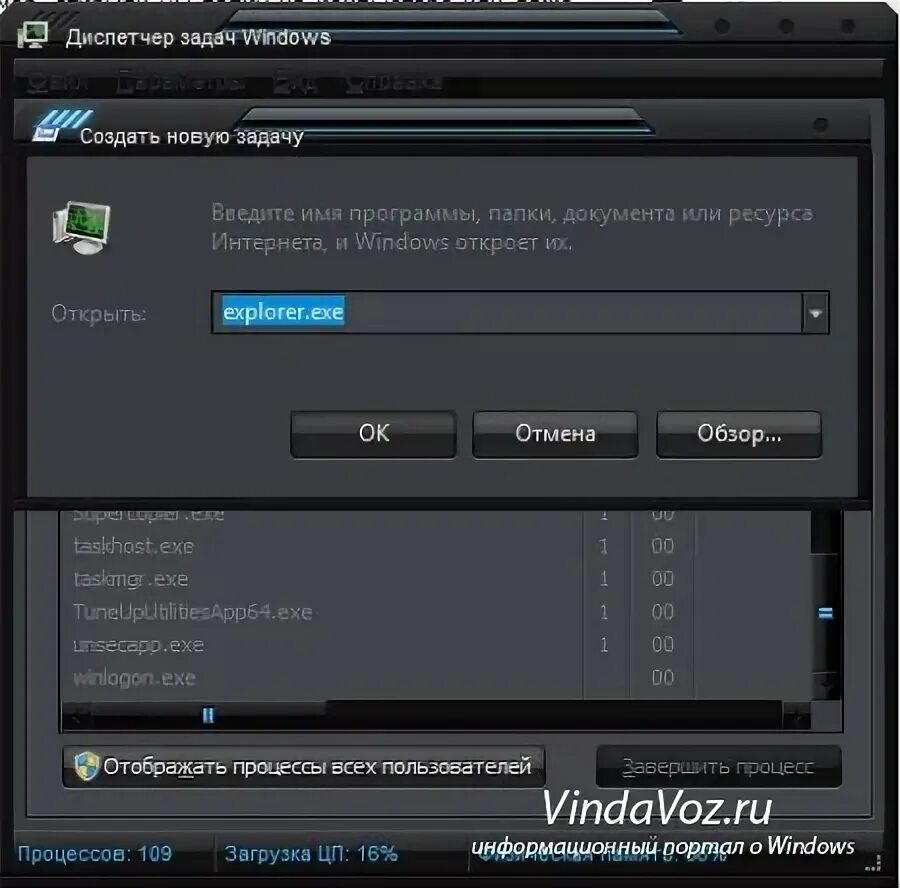Open the Параметры menu in Task Manager

(x=180, y=83)
